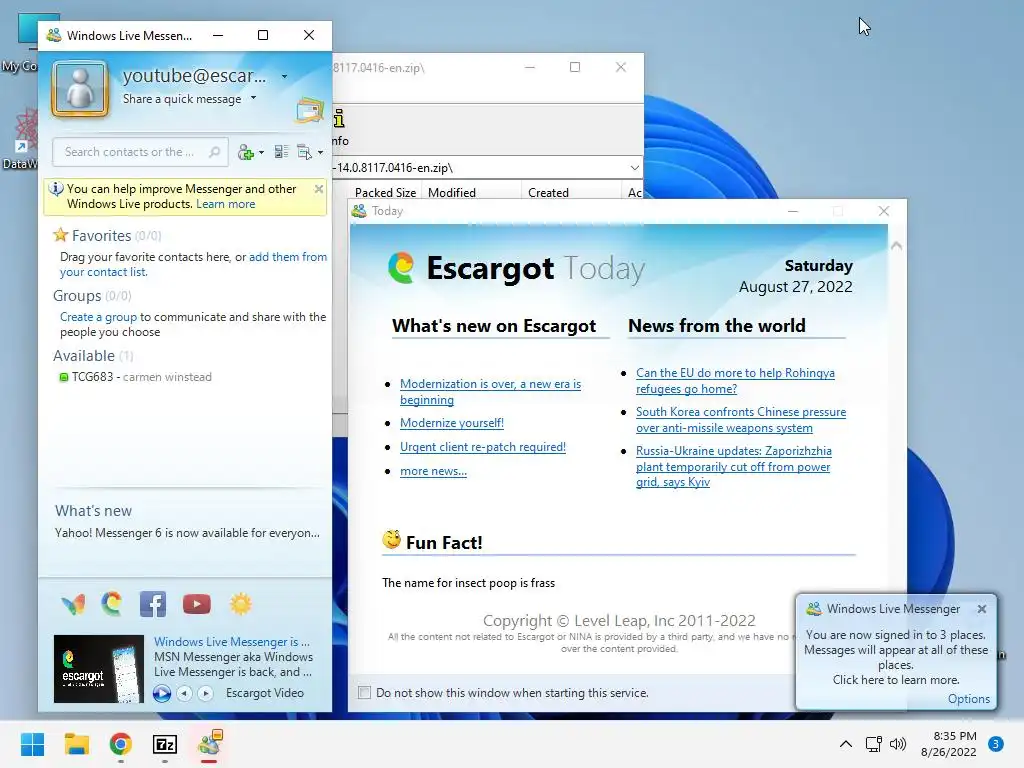Open South Korea Chinese pressure link
Viewport: 1024px width, 768px height.
click(x=741, y=420)
